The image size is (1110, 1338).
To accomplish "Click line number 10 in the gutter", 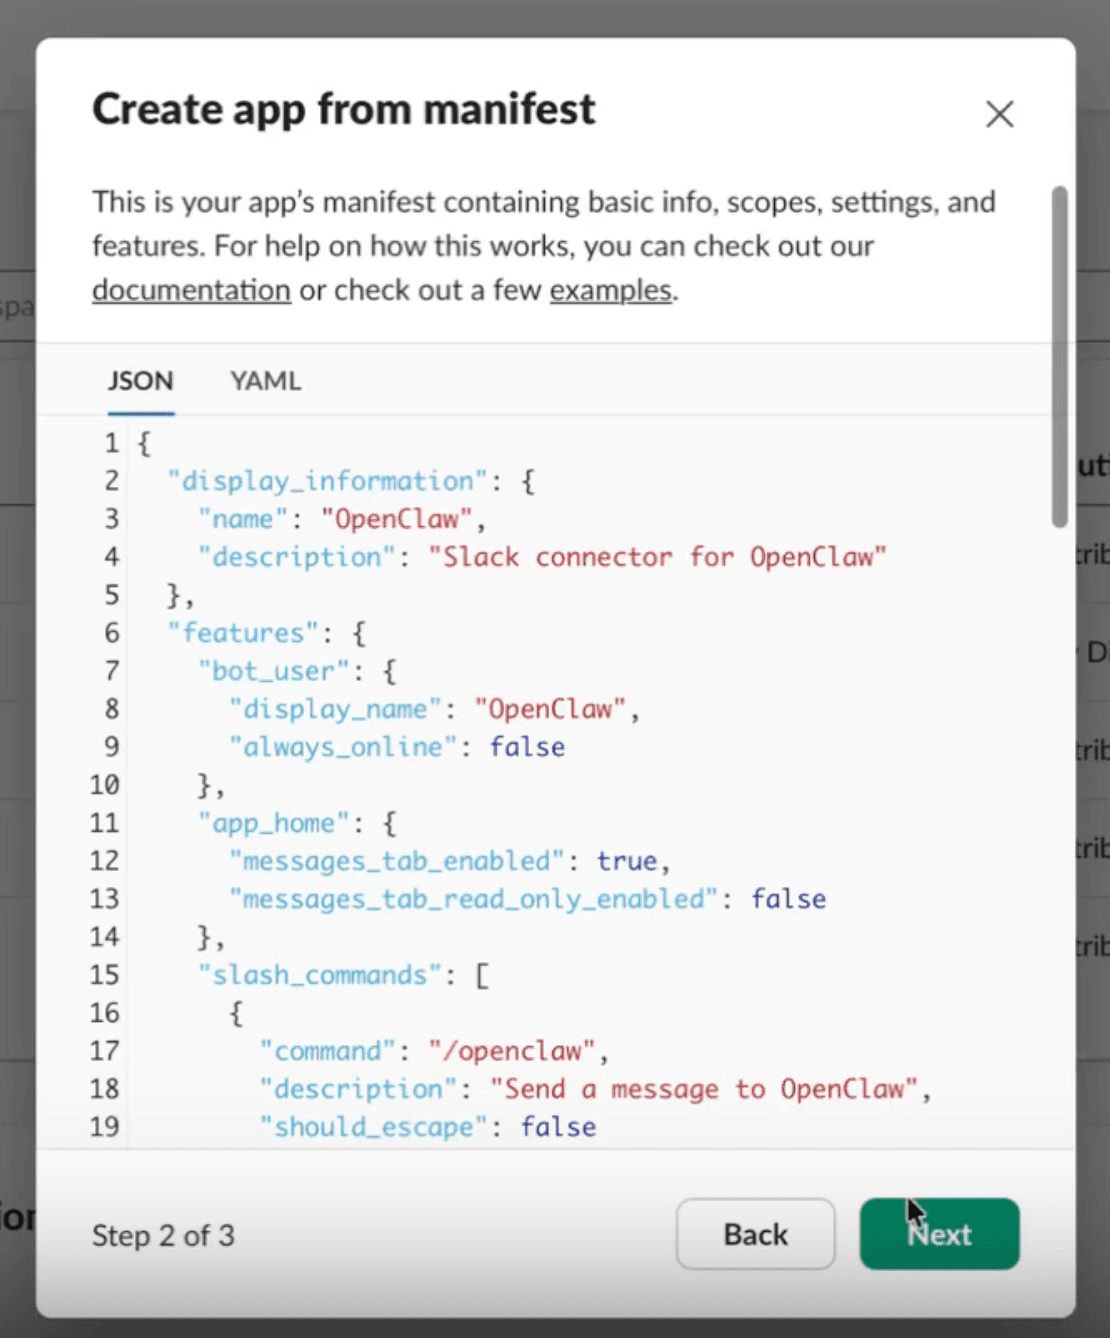I will tap(104, 785).
